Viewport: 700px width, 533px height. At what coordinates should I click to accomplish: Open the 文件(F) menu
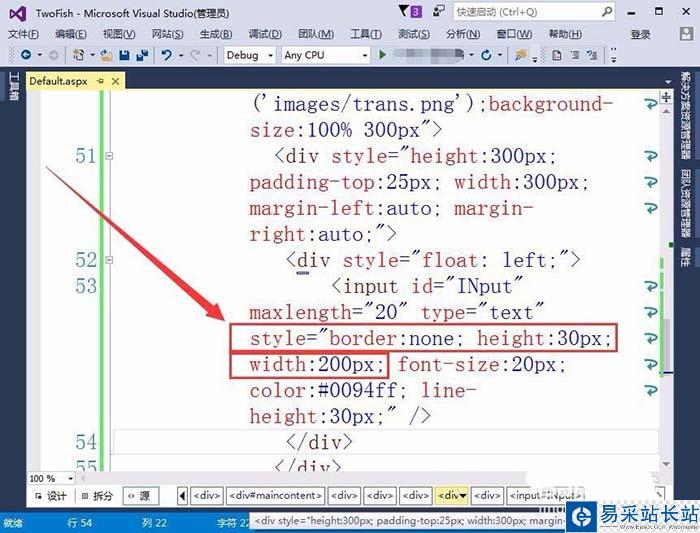coord(23,34)
